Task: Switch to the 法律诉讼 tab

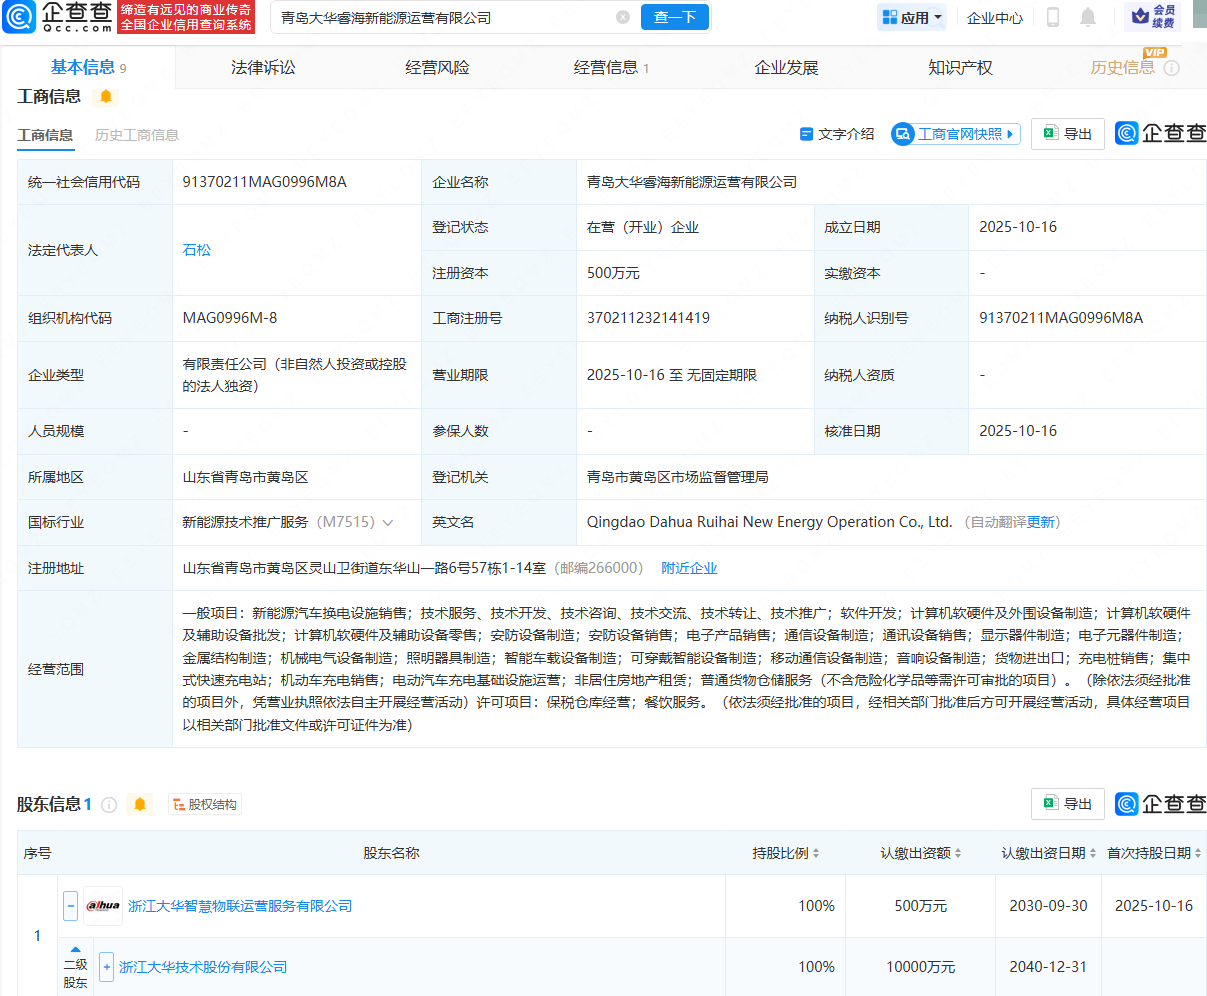Action: [262, 66]
